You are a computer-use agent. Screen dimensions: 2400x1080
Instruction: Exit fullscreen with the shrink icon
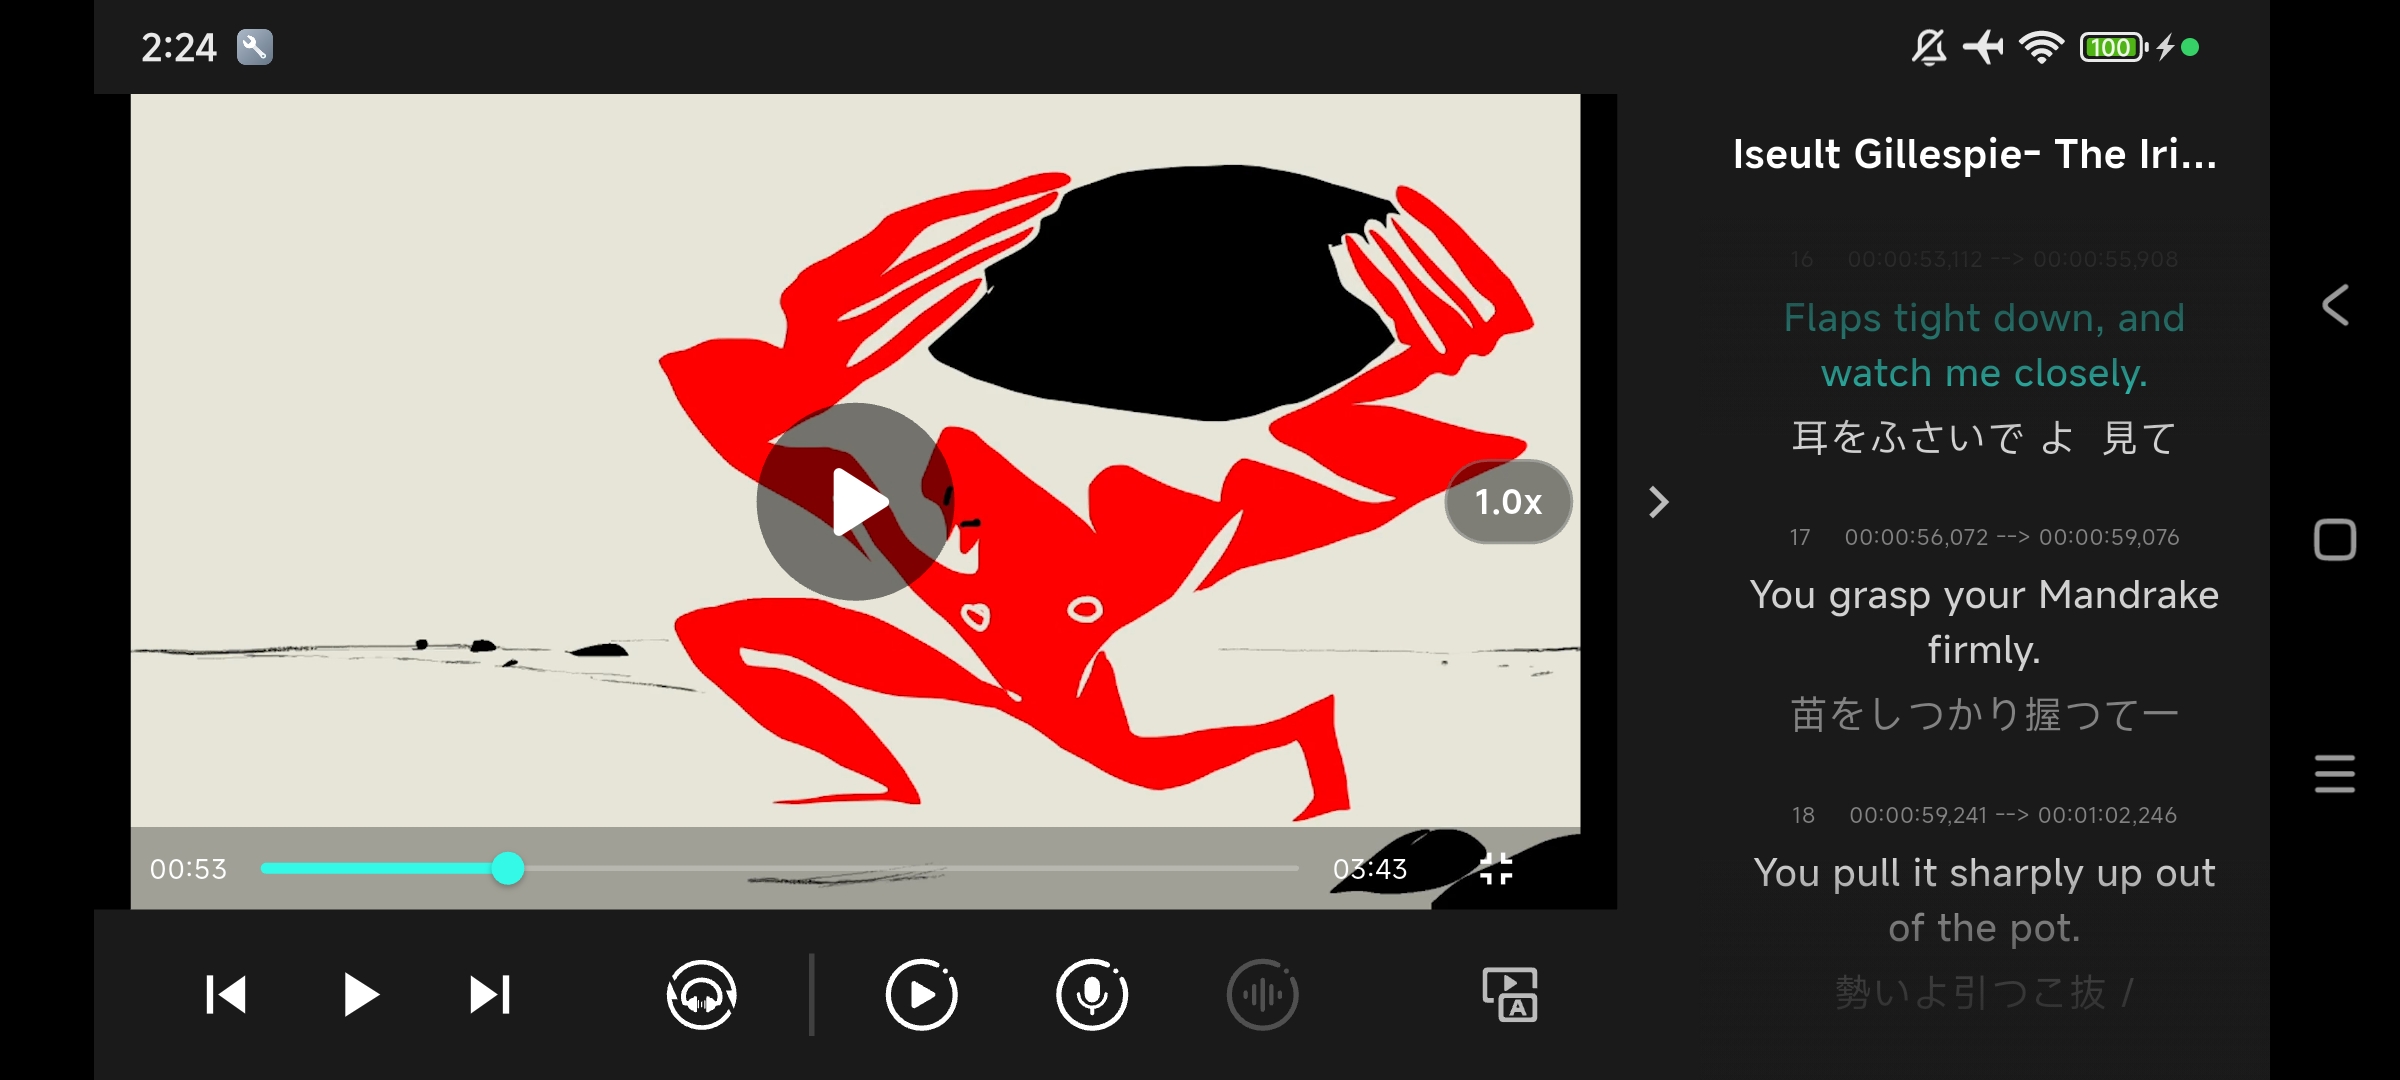click(x=1496, y=869)
